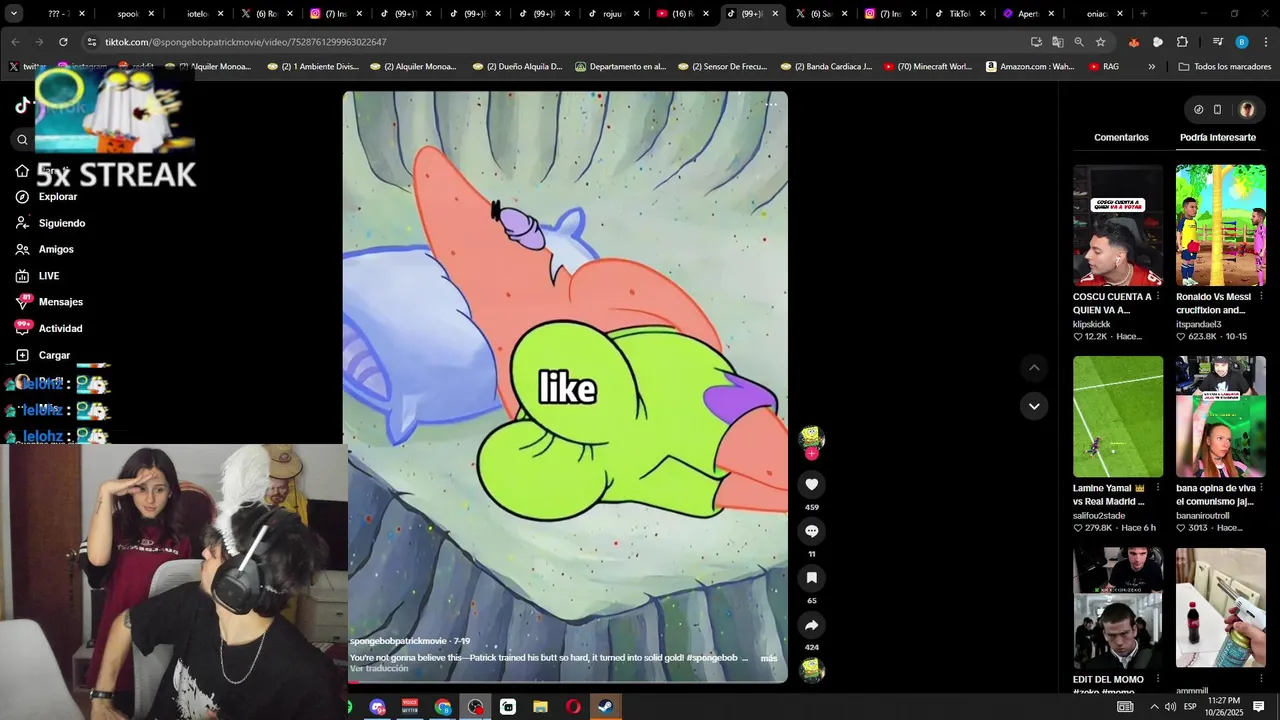Screen dimensions: 1280x720
Task: Open tab search dropdown arrow
Action: pyautogui.click(x=13, y=14)
